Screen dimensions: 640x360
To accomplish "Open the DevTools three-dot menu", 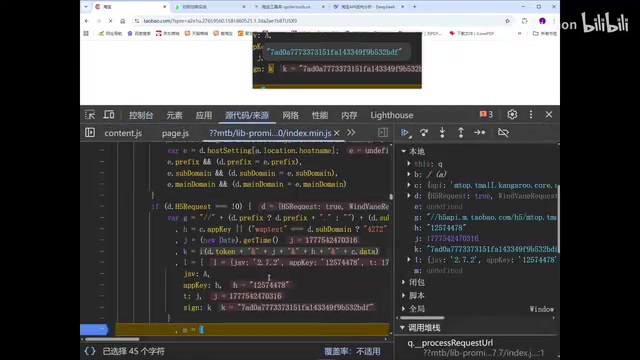I will pos(531,115).
